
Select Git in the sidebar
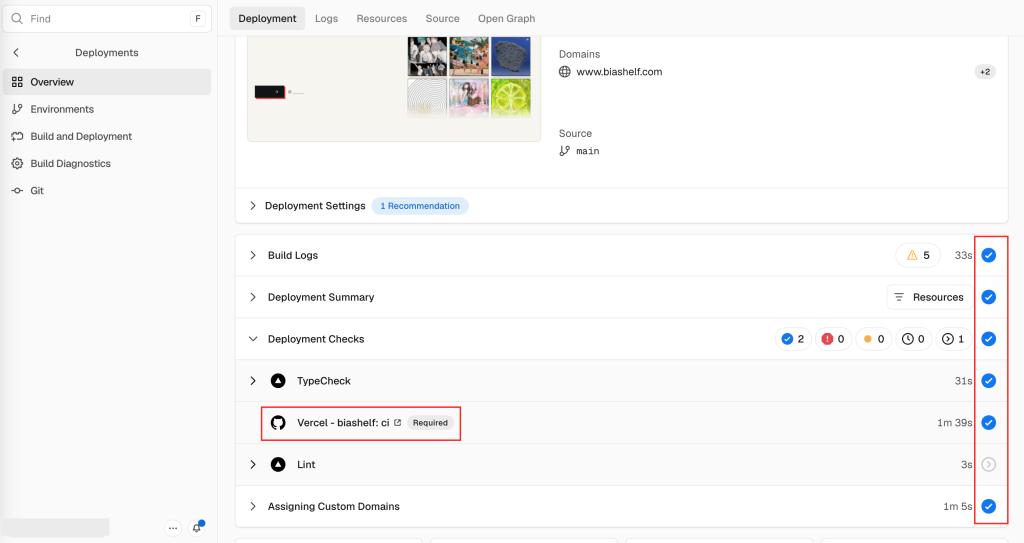(x=107, y=191)
